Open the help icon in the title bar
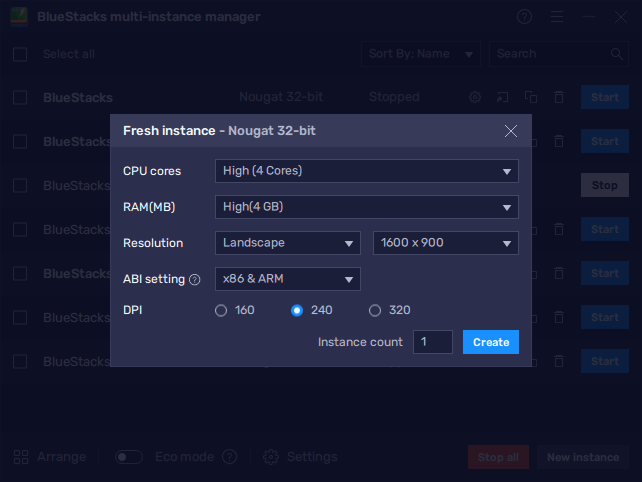Viewport: 642px width, 482px height. pos(524,17)
